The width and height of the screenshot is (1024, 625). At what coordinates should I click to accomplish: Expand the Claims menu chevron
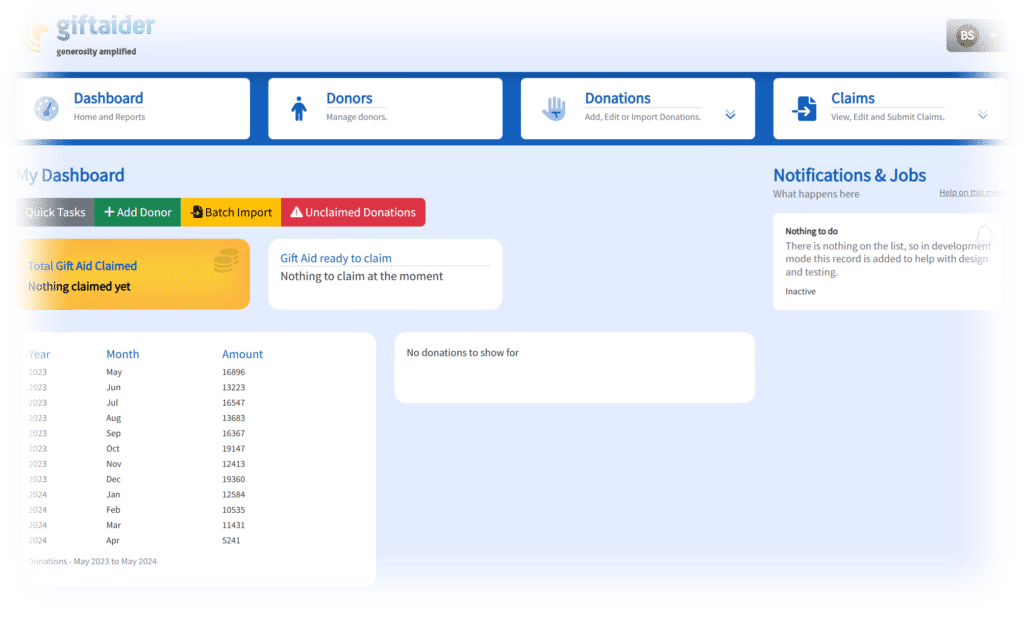tap(982, 114)
